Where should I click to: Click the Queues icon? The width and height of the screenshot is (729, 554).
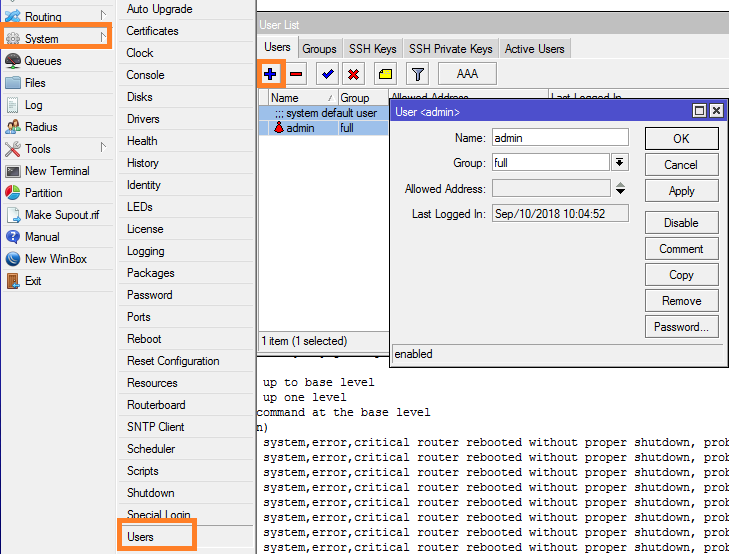(x=13, y=60)
